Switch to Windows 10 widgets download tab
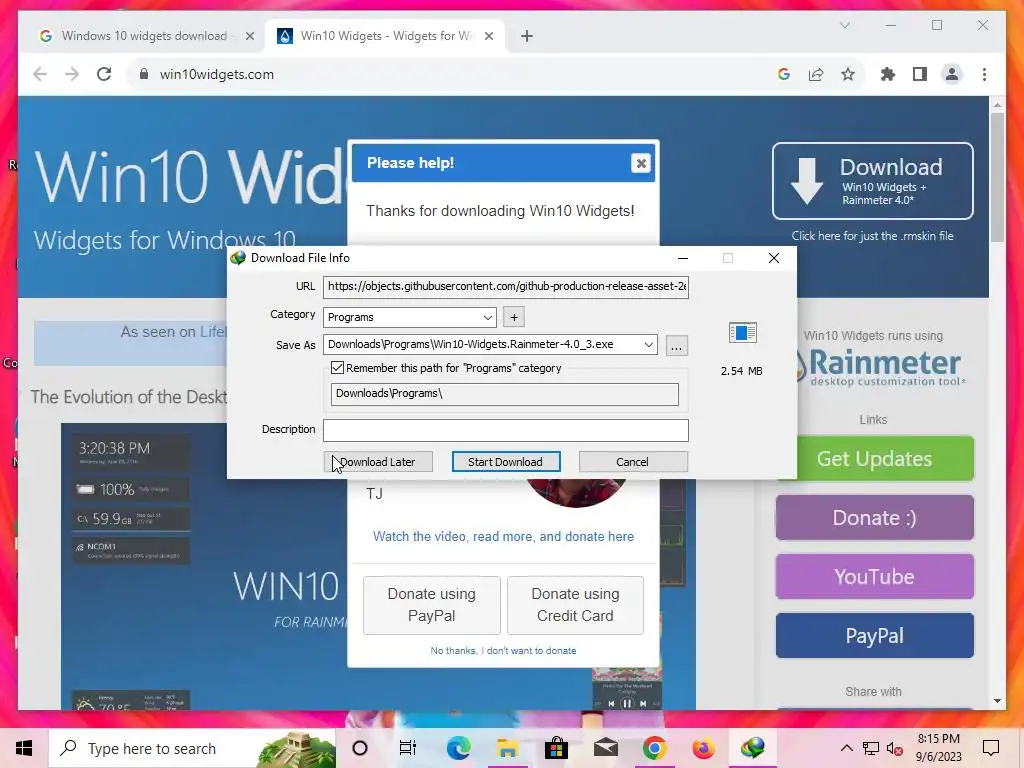 (144, 36)
